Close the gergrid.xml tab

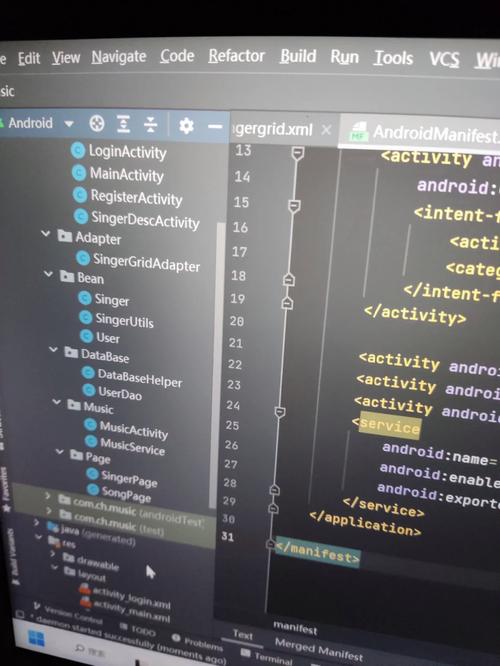point(326,130)
